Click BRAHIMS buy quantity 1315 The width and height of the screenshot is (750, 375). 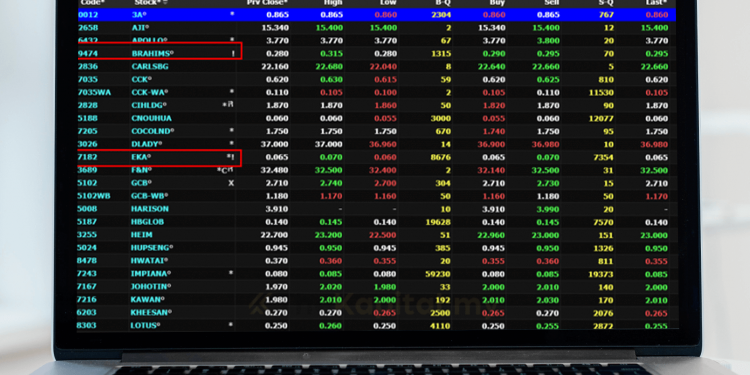(441, 54)
